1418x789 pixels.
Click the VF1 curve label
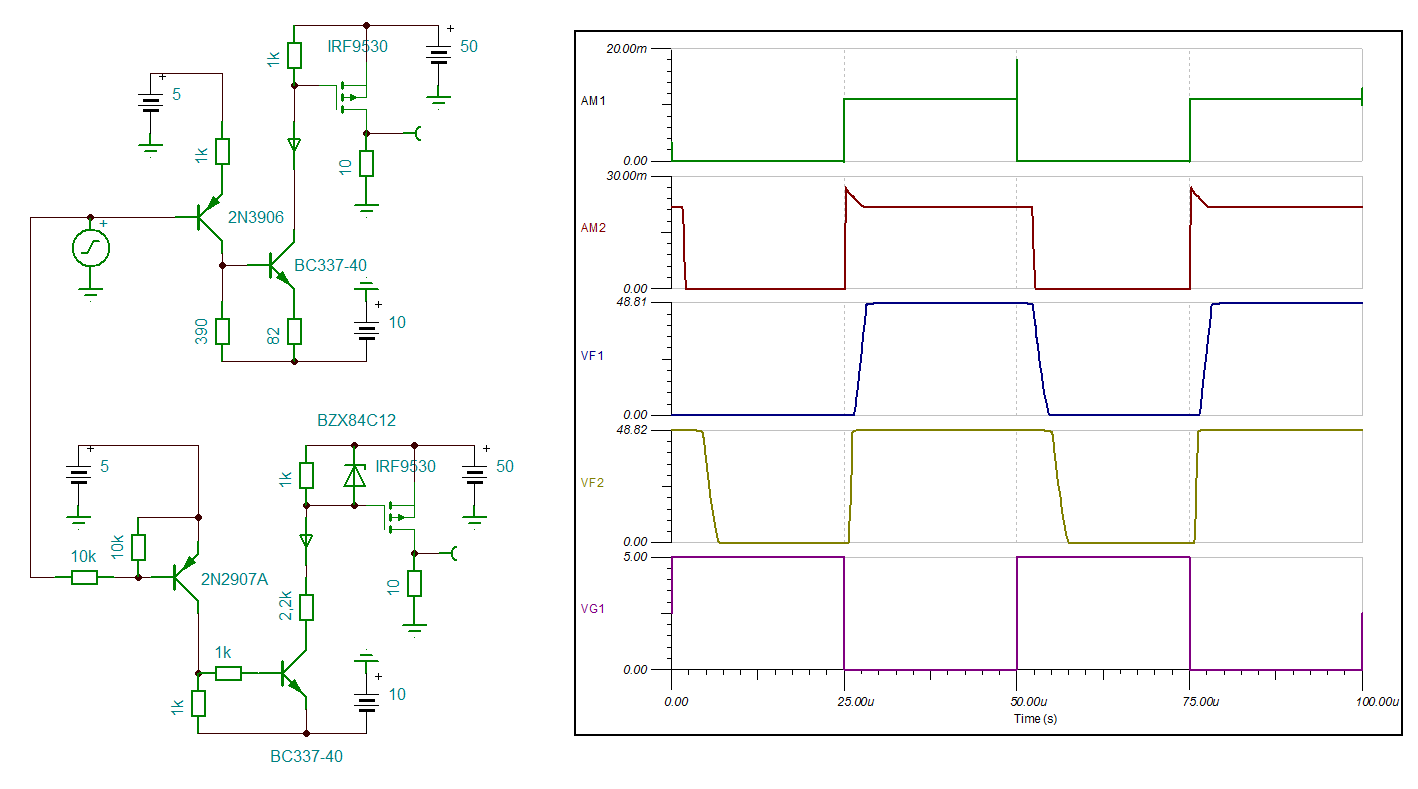click(x=591, y=354)
